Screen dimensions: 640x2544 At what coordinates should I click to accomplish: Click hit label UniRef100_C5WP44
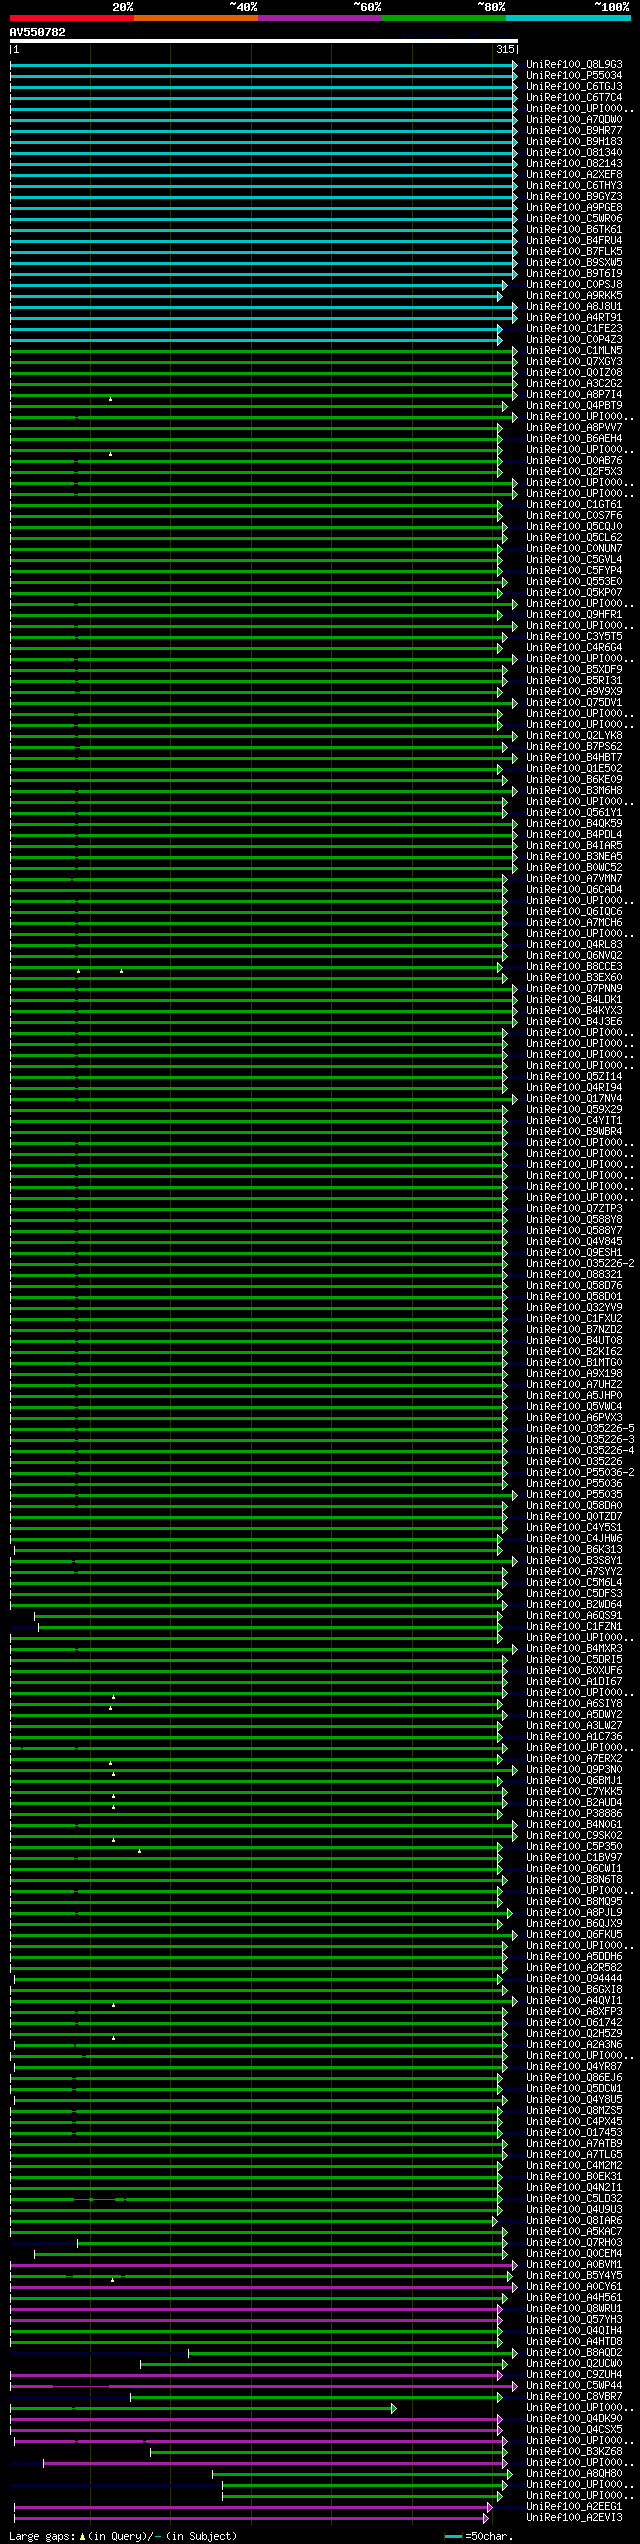click(574, 2386)
